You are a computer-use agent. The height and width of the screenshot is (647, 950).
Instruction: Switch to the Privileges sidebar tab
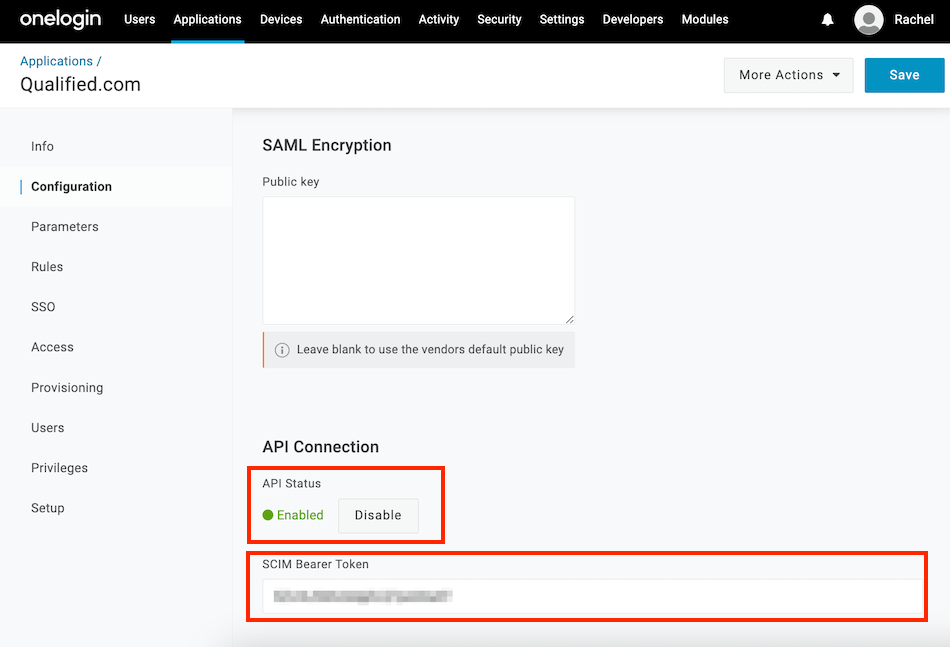pyautogui.click(x=59, y=468)
